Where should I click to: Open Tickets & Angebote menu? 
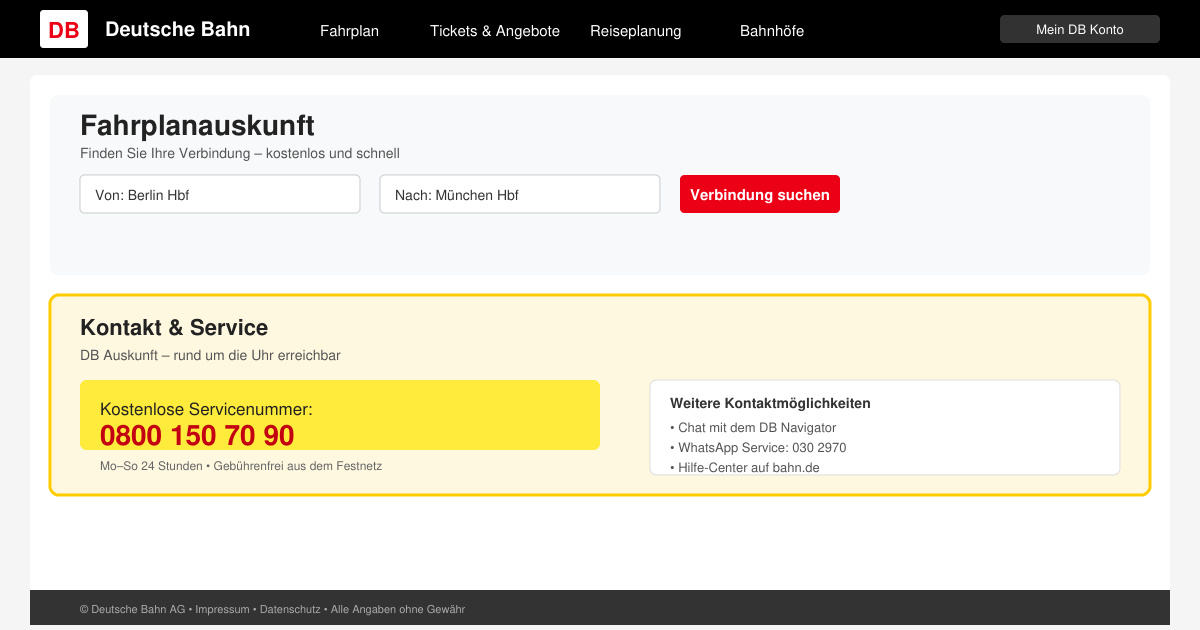(x=495, y=31)
